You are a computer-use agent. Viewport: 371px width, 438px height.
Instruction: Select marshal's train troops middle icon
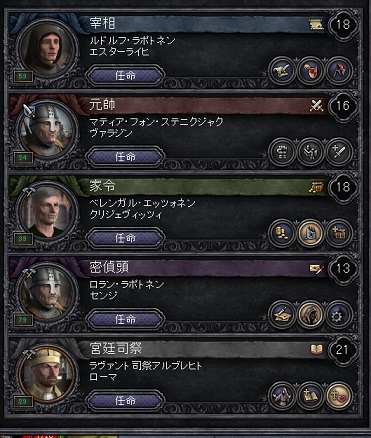tap(310, 152)
